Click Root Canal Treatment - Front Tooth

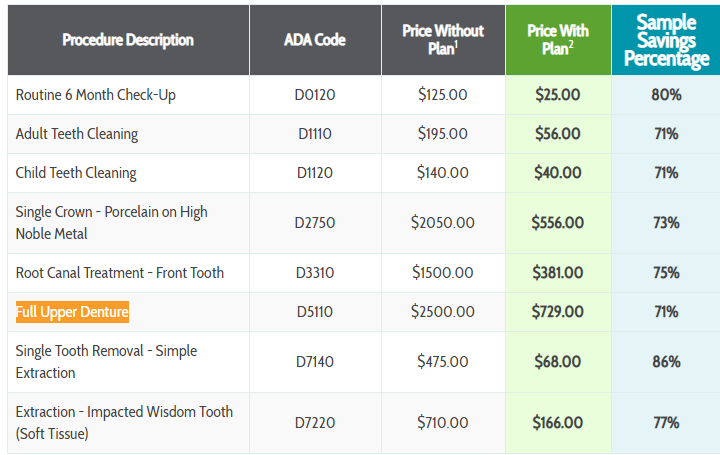click(120, 273)
